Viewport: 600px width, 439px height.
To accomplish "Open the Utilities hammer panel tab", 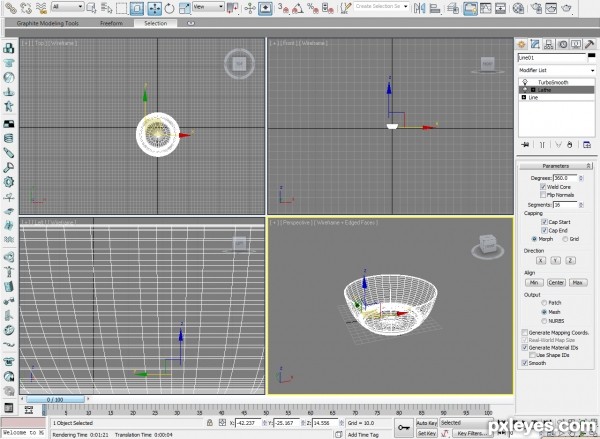I will coord(589,45).
